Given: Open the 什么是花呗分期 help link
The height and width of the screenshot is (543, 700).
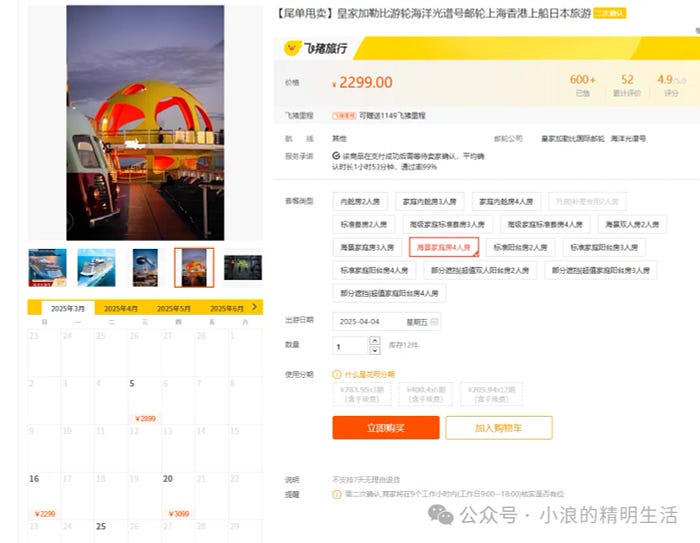Looking at the screenshot, I should pyautogui.click(x=370, y=374).
